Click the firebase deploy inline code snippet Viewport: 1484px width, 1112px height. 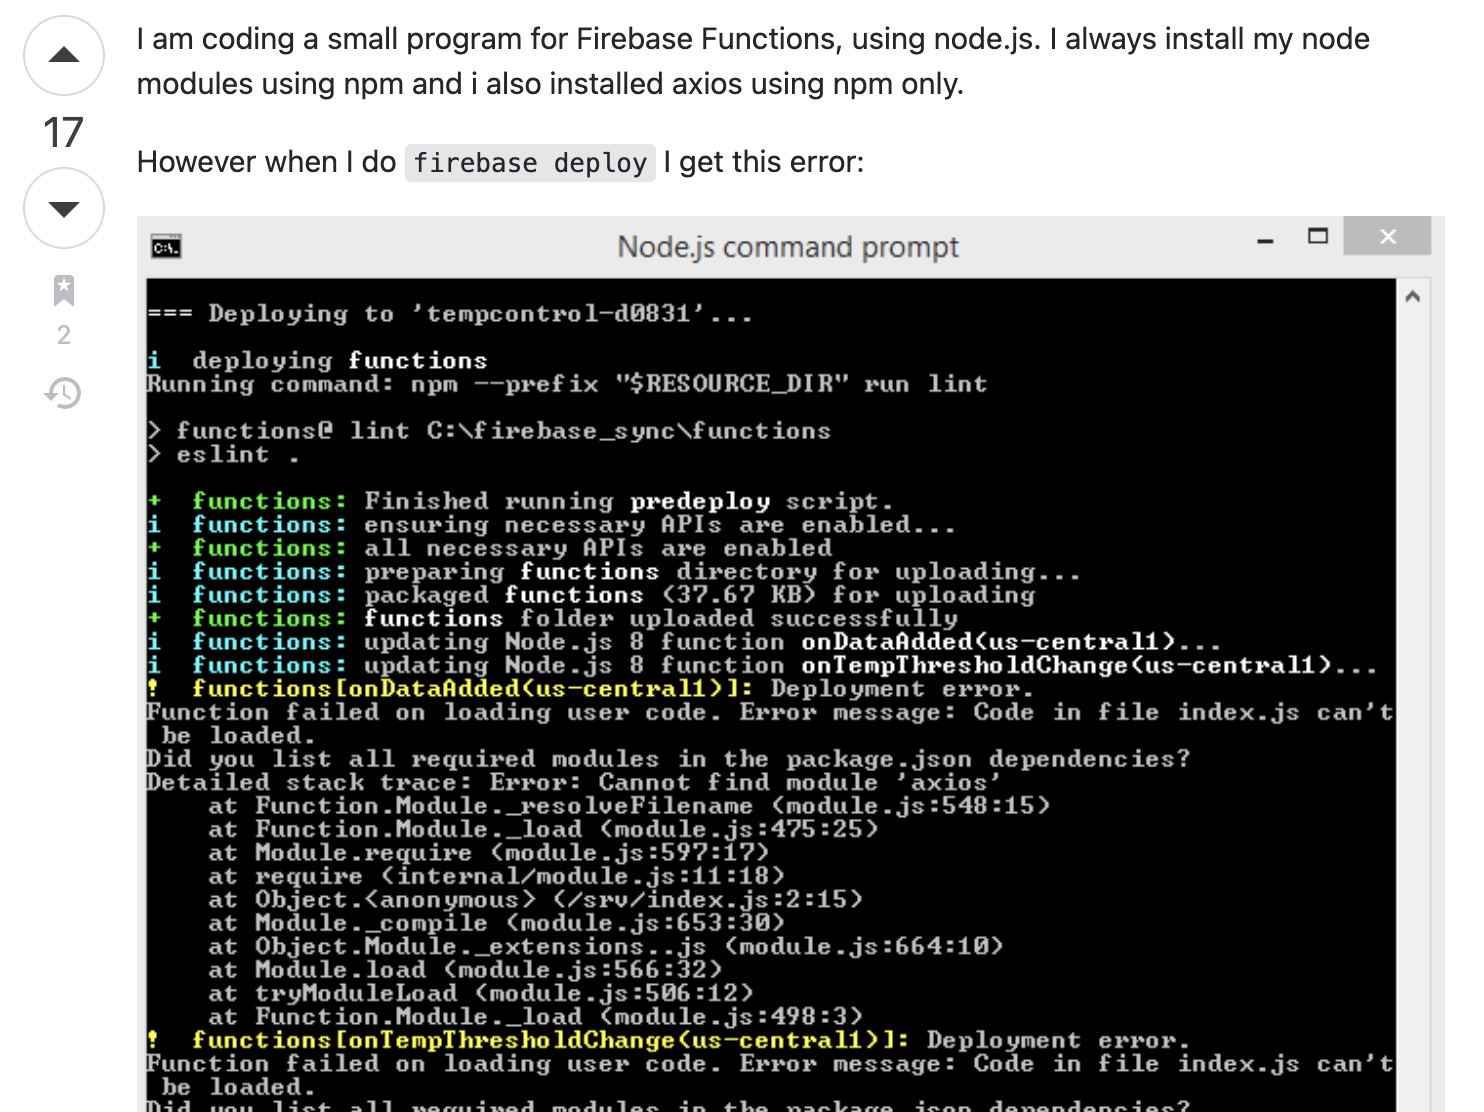529,162
